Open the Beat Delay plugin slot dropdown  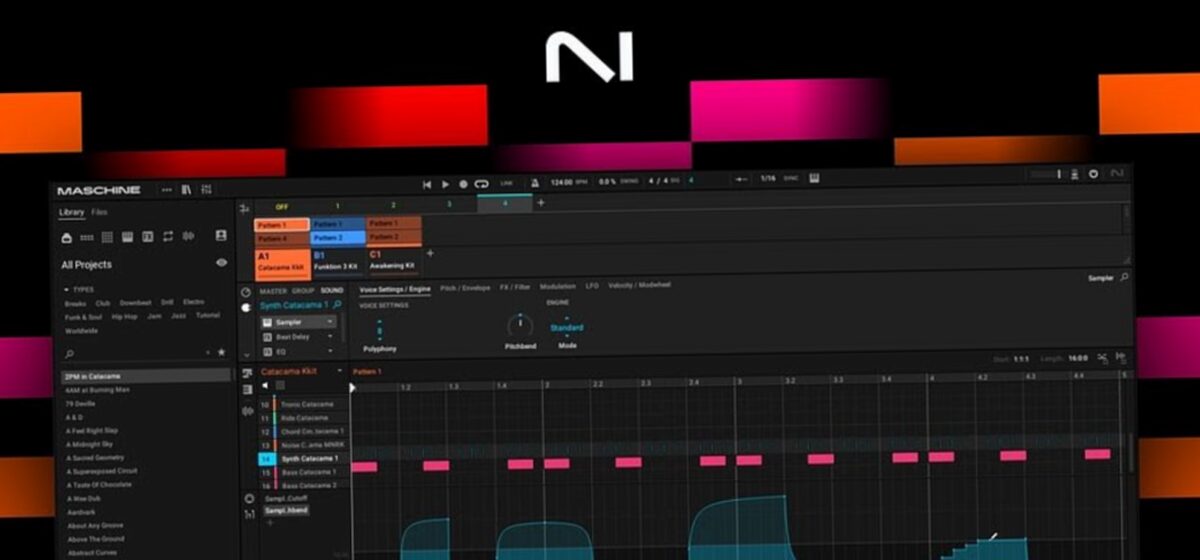pos(330,337)
